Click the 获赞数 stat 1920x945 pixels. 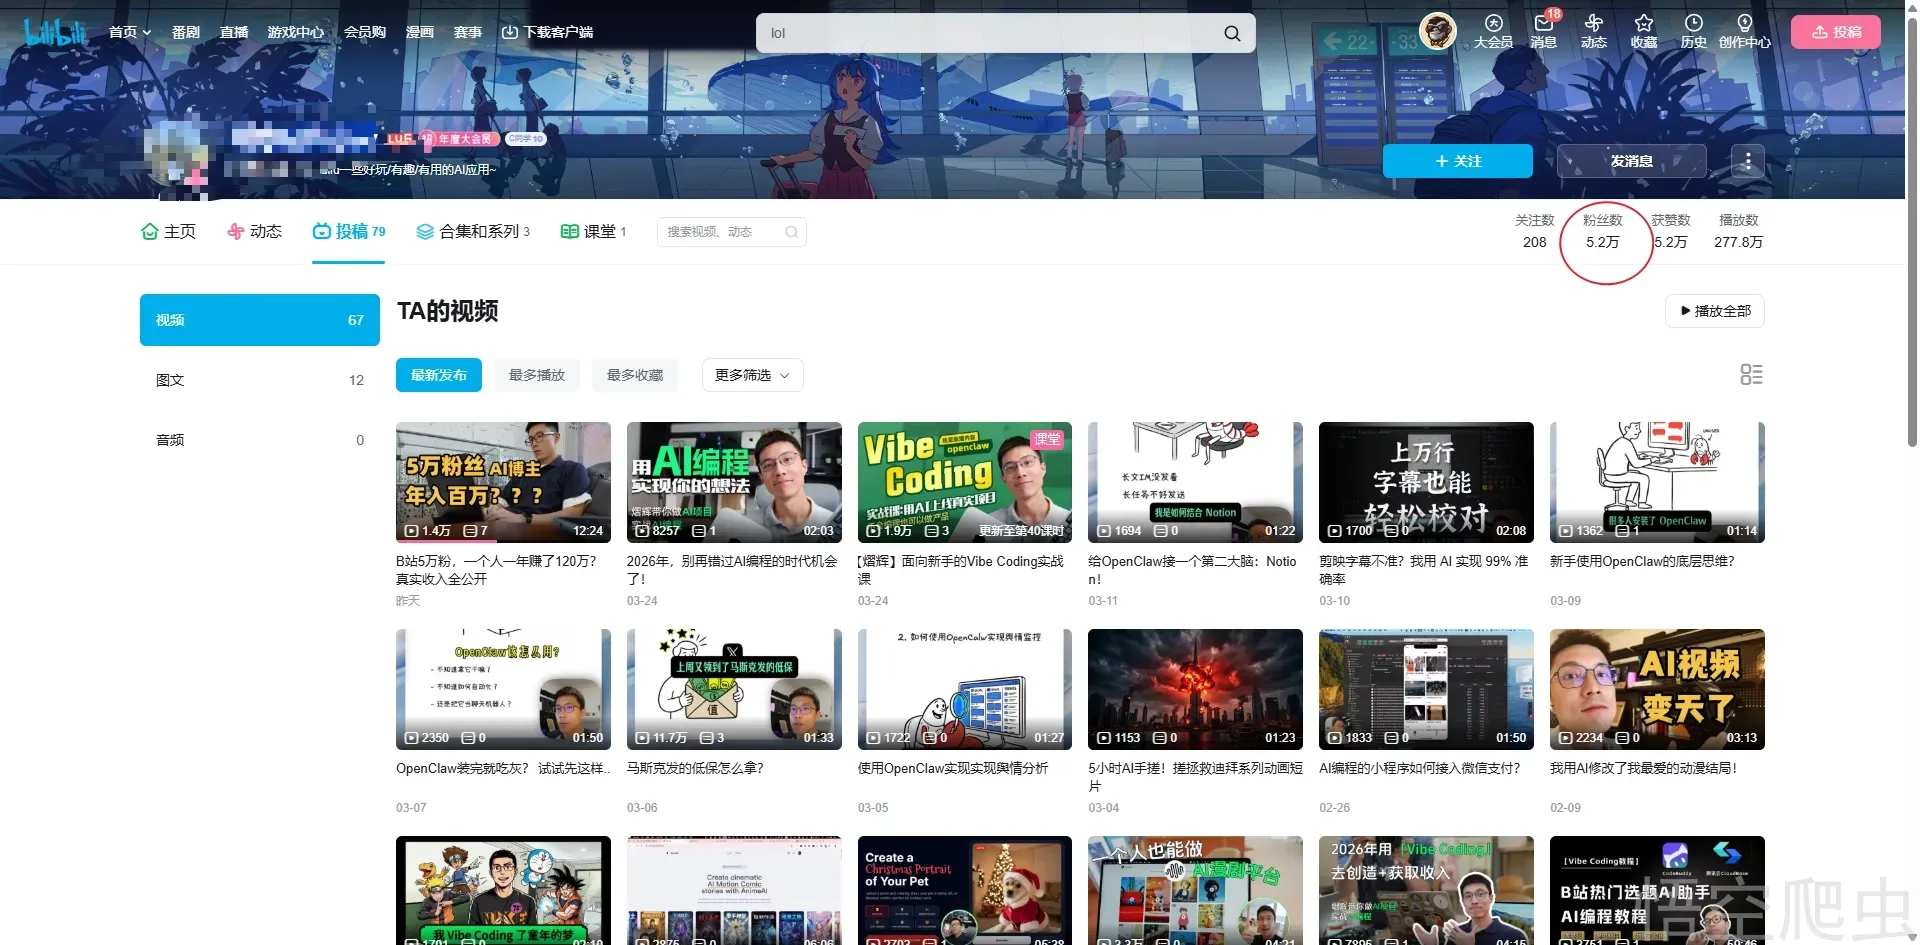1670,231
